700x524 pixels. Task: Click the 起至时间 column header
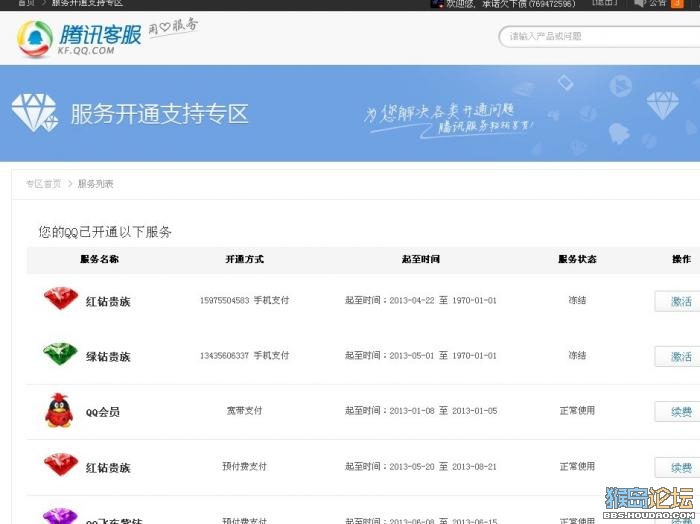click(x=421, y=259)
